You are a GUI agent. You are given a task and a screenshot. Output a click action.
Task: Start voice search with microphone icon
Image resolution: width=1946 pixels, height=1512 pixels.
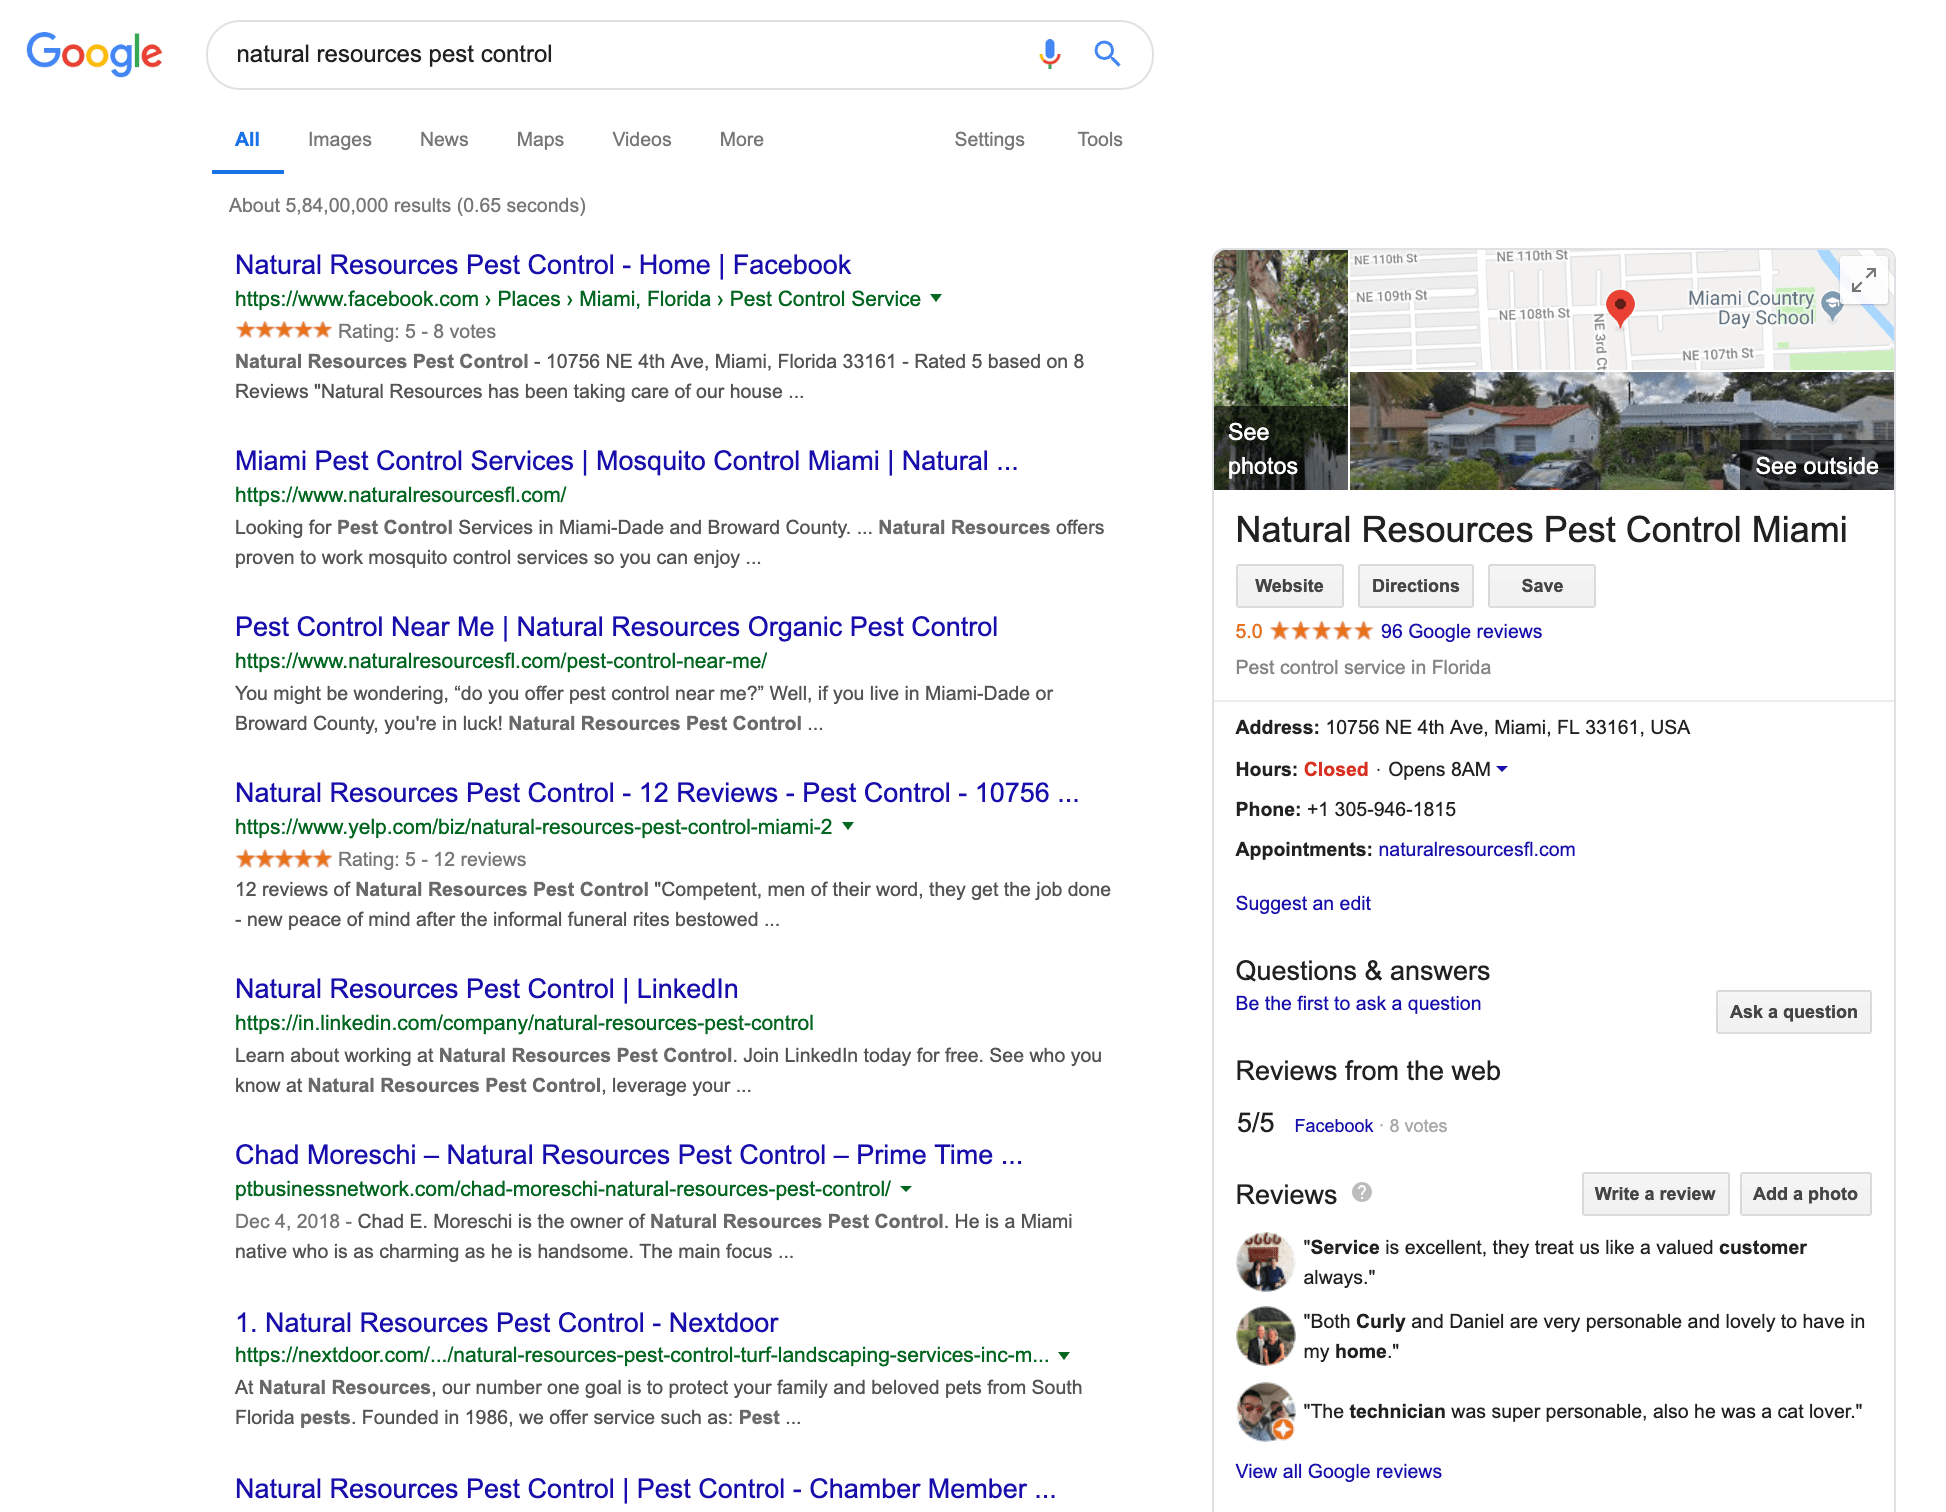1049,54
